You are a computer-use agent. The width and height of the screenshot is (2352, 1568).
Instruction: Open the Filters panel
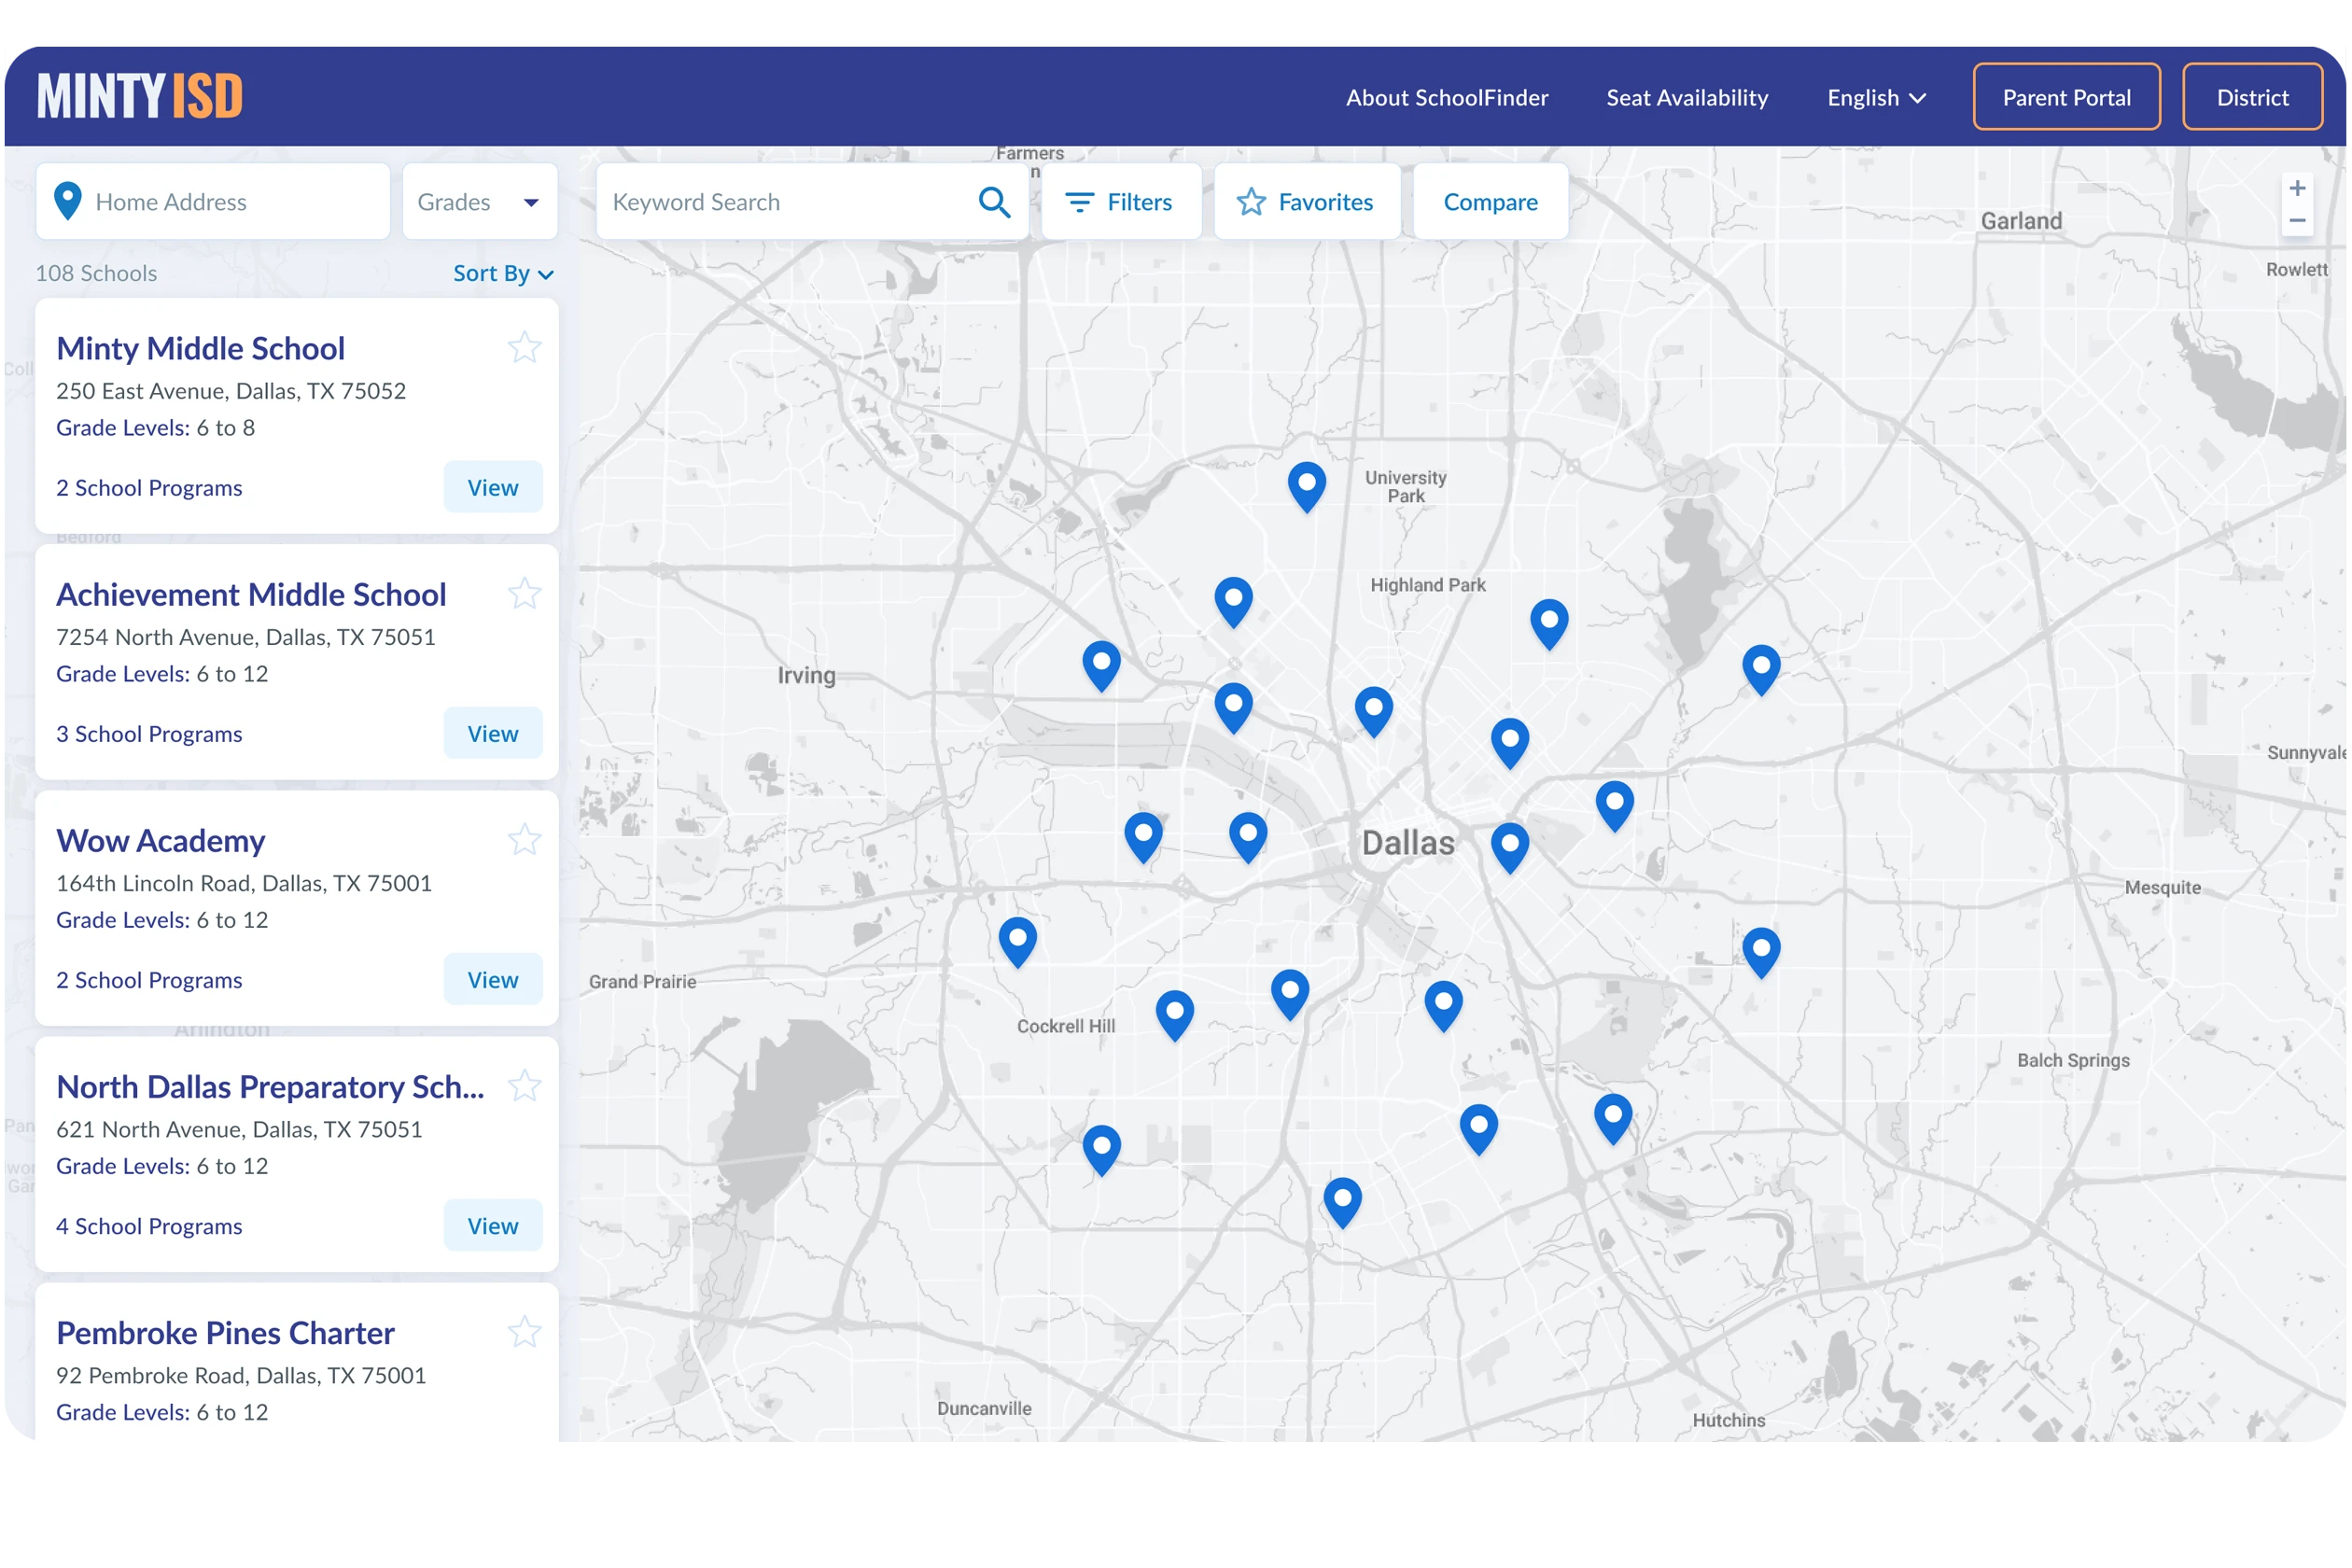1120,202
